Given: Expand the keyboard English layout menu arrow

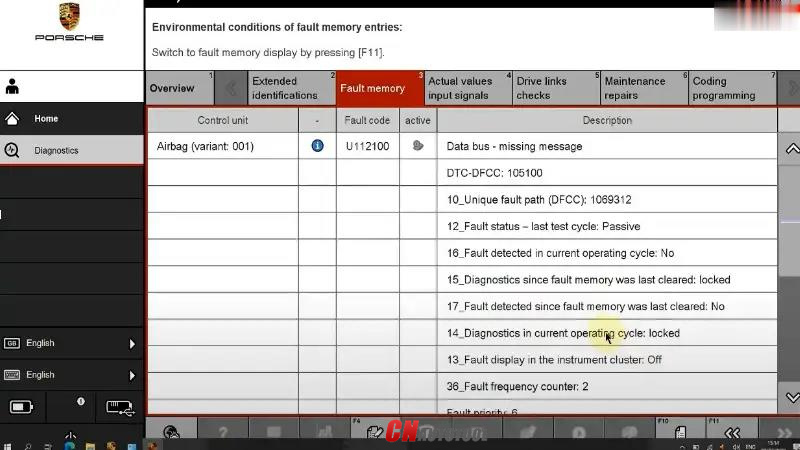Looking at the screenshot, I should point(132,376).
